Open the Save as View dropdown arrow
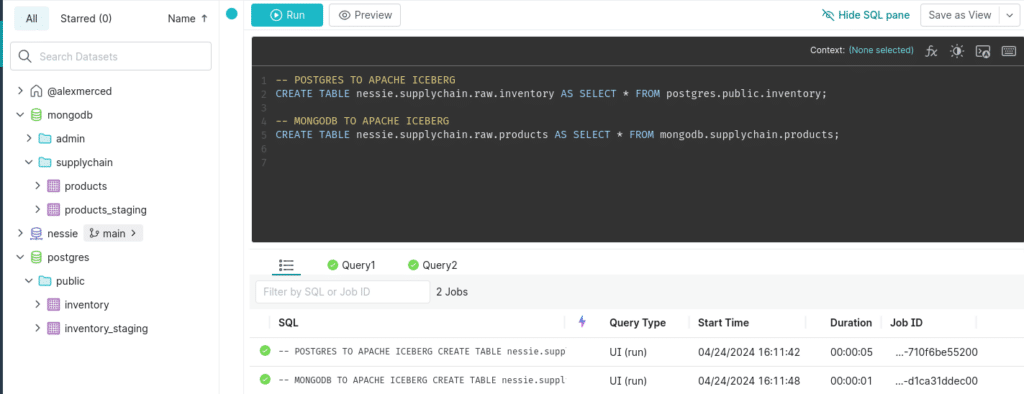 [x=1008, y=15]
